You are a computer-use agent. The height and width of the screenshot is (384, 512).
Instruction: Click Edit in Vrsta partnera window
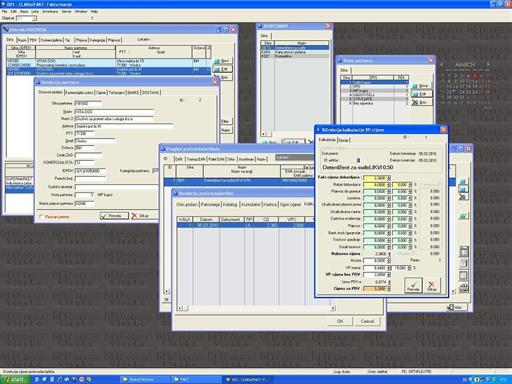[421, 94]
